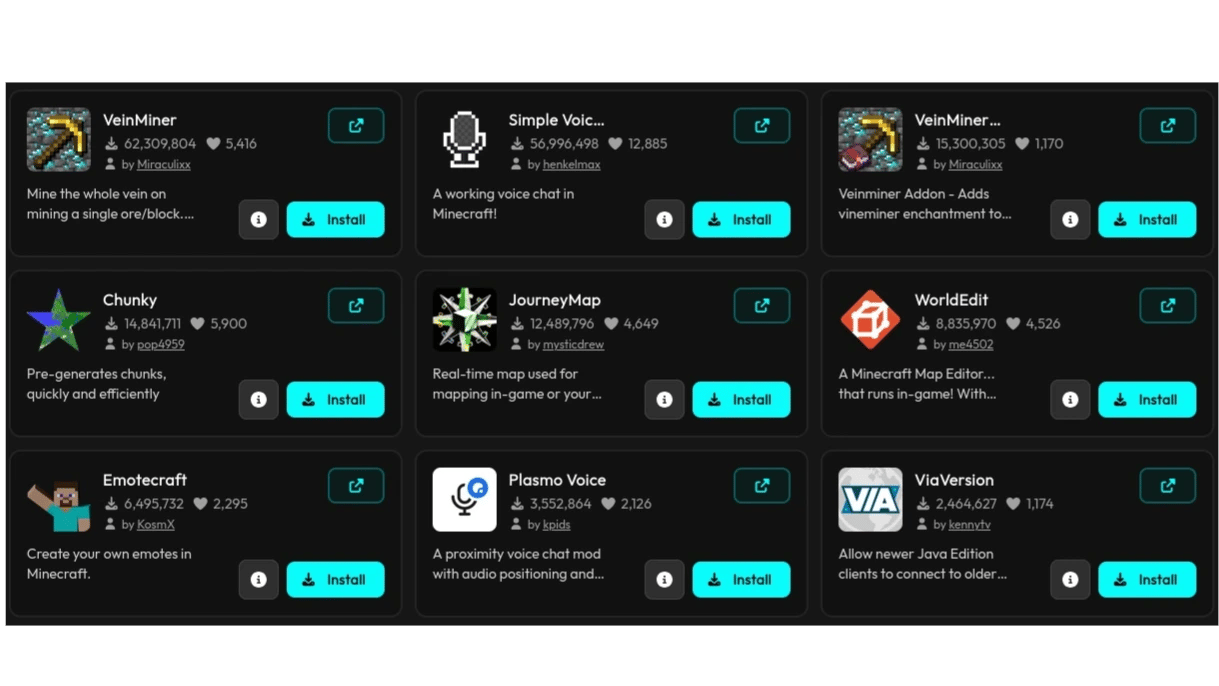Click the ViaVersion VIA logo thumbnail
The height and width of the screenshot is (686, 1219).
pos(871,500)
